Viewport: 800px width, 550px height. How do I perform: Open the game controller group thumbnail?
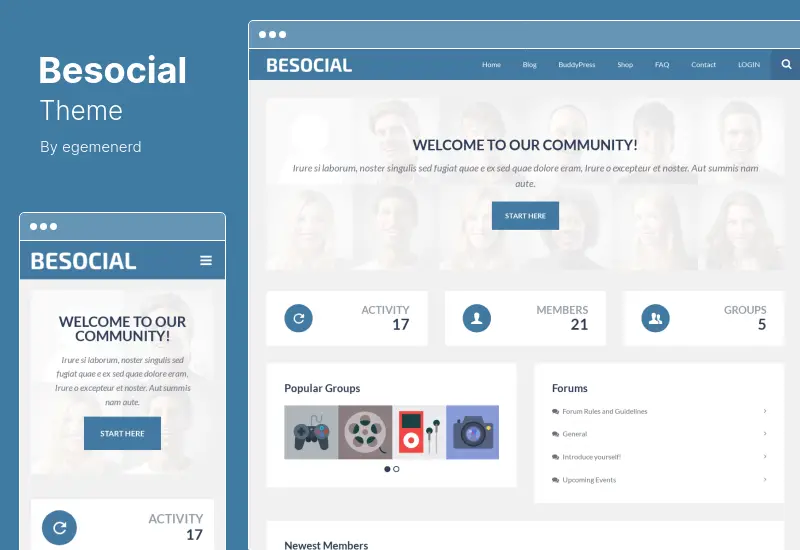311,432
